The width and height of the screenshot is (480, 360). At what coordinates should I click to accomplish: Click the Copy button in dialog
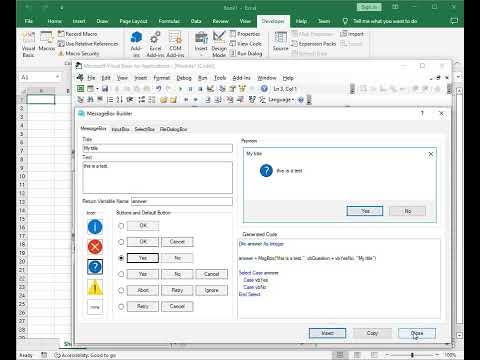tap(372, 333)
